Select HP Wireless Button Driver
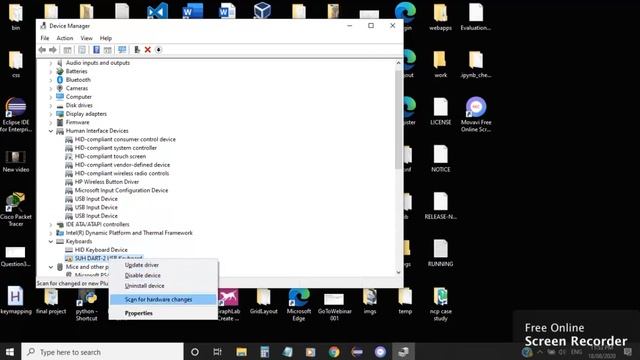The height and width of the screenshot is (360, 640). [x=107, y=182]
